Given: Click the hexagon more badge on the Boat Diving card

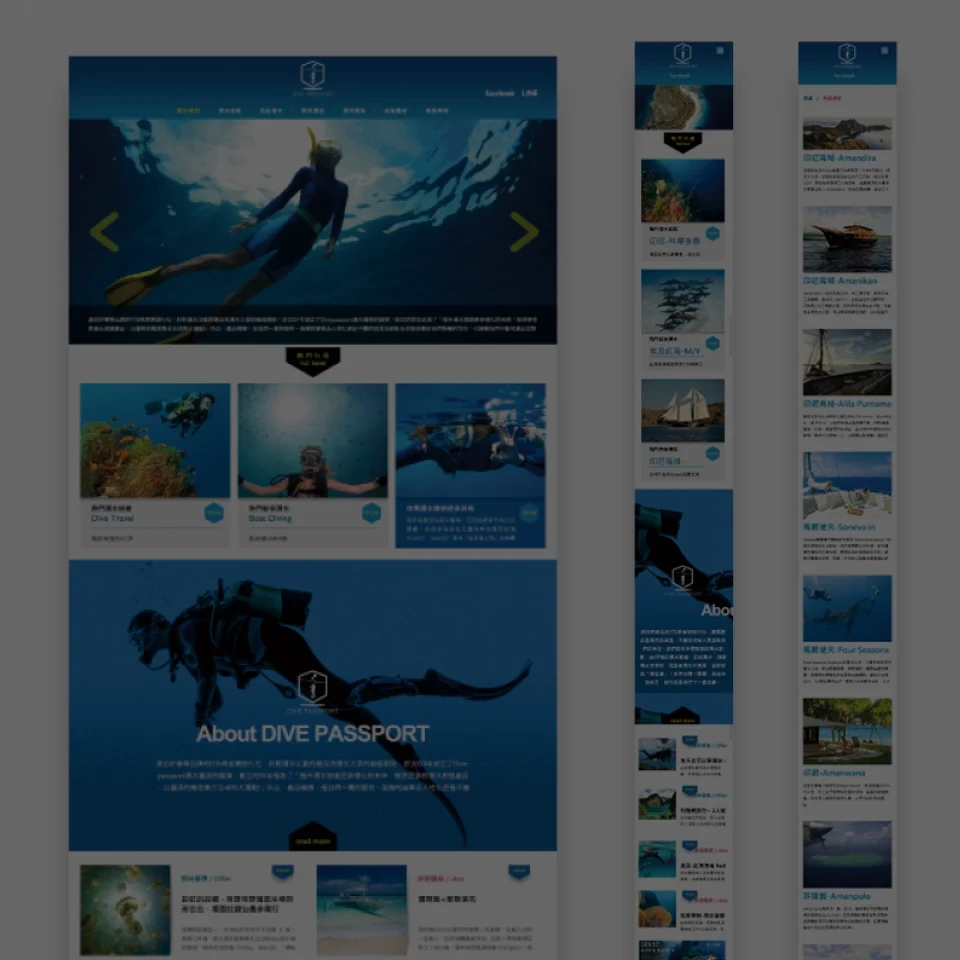Looking at the screenshot, I should pos(372,512).
